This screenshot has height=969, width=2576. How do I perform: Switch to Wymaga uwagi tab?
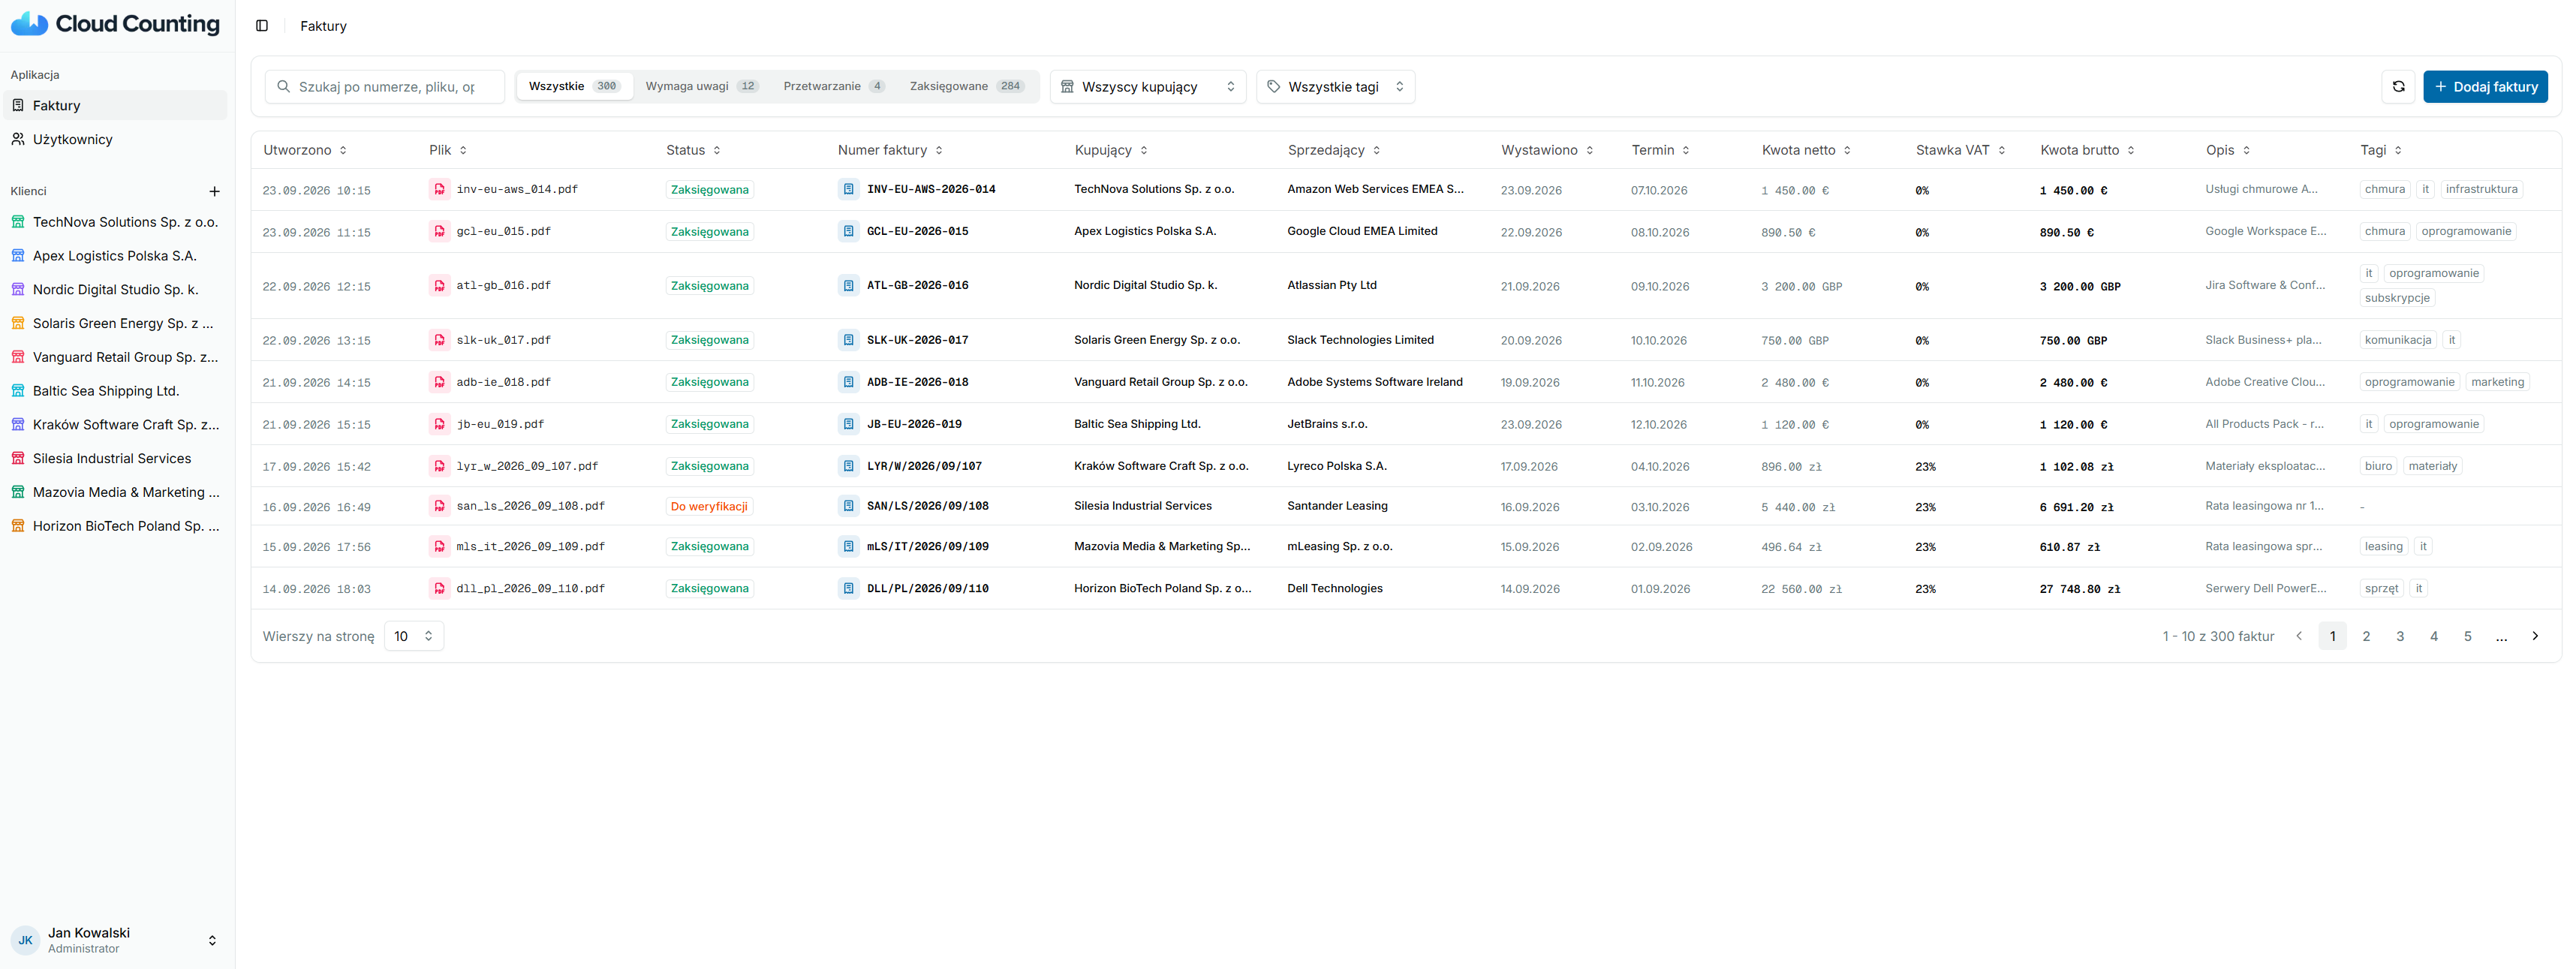point(702,87)
